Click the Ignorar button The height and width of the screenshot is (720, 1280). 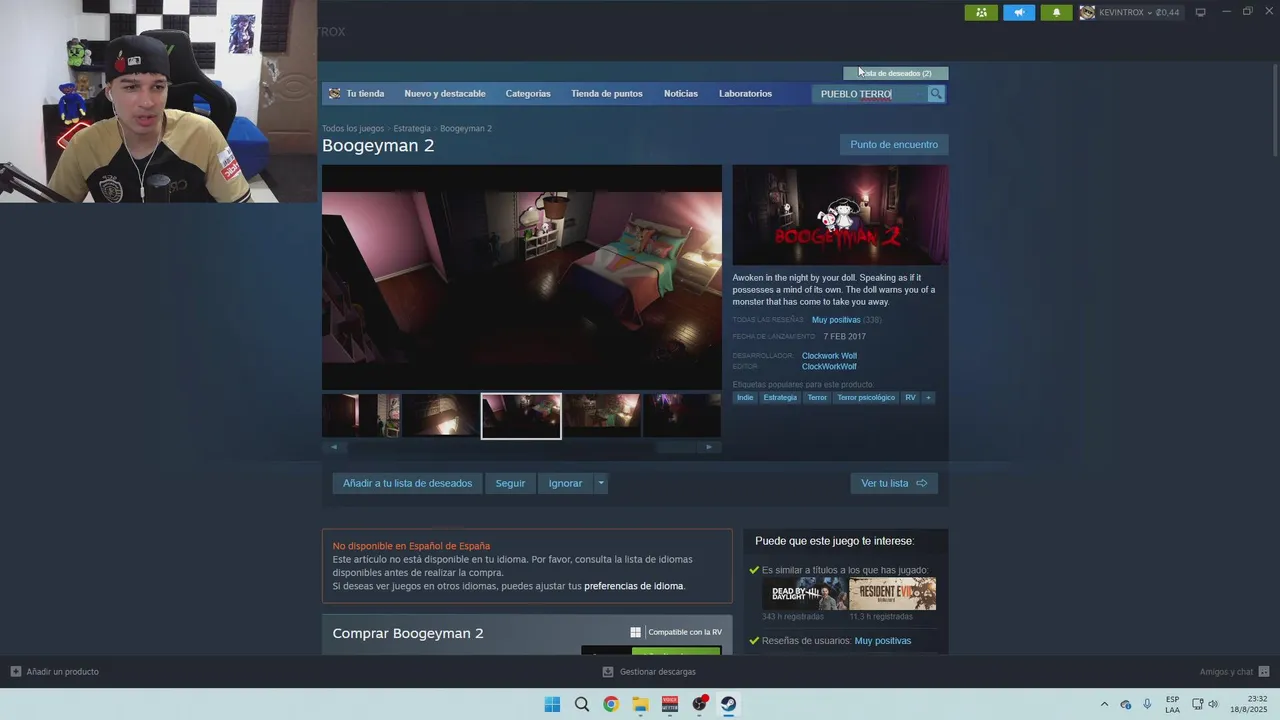point(565,483)
